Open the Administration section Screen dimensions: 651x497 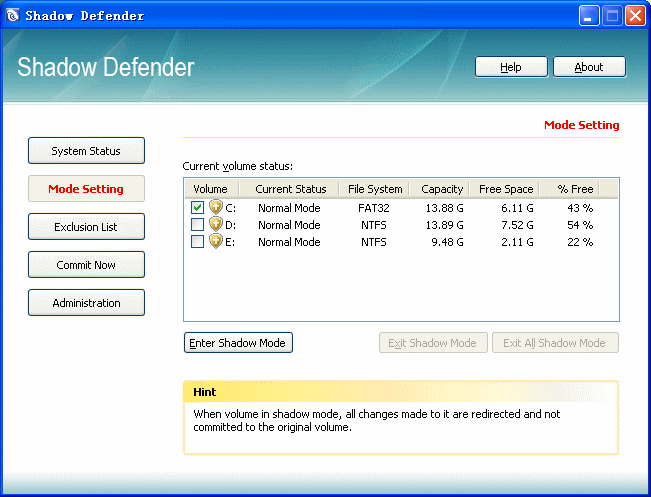pyautogui.click(x=86, y=303)
